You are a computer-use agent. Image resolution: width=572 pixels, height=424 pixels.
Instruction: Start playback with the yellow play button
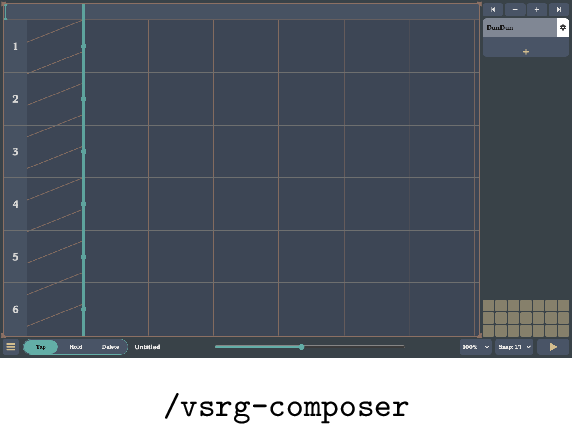coord(553,347)
